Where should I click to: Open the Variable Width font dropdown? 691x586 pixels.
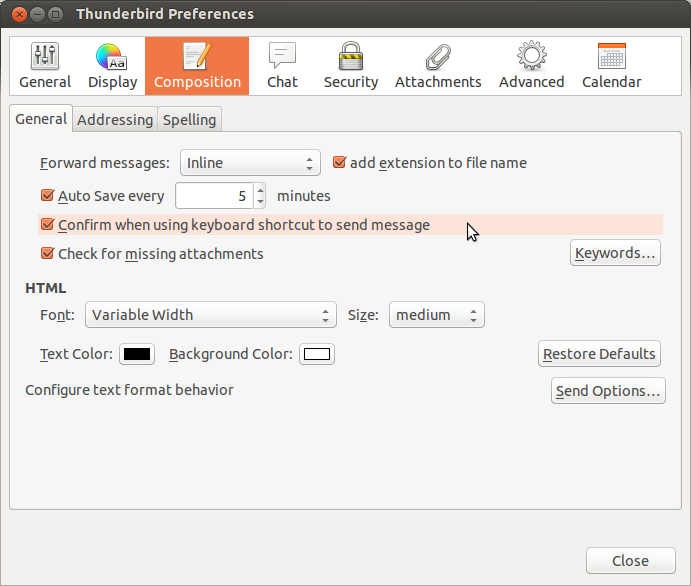click(x=210, y=315)
